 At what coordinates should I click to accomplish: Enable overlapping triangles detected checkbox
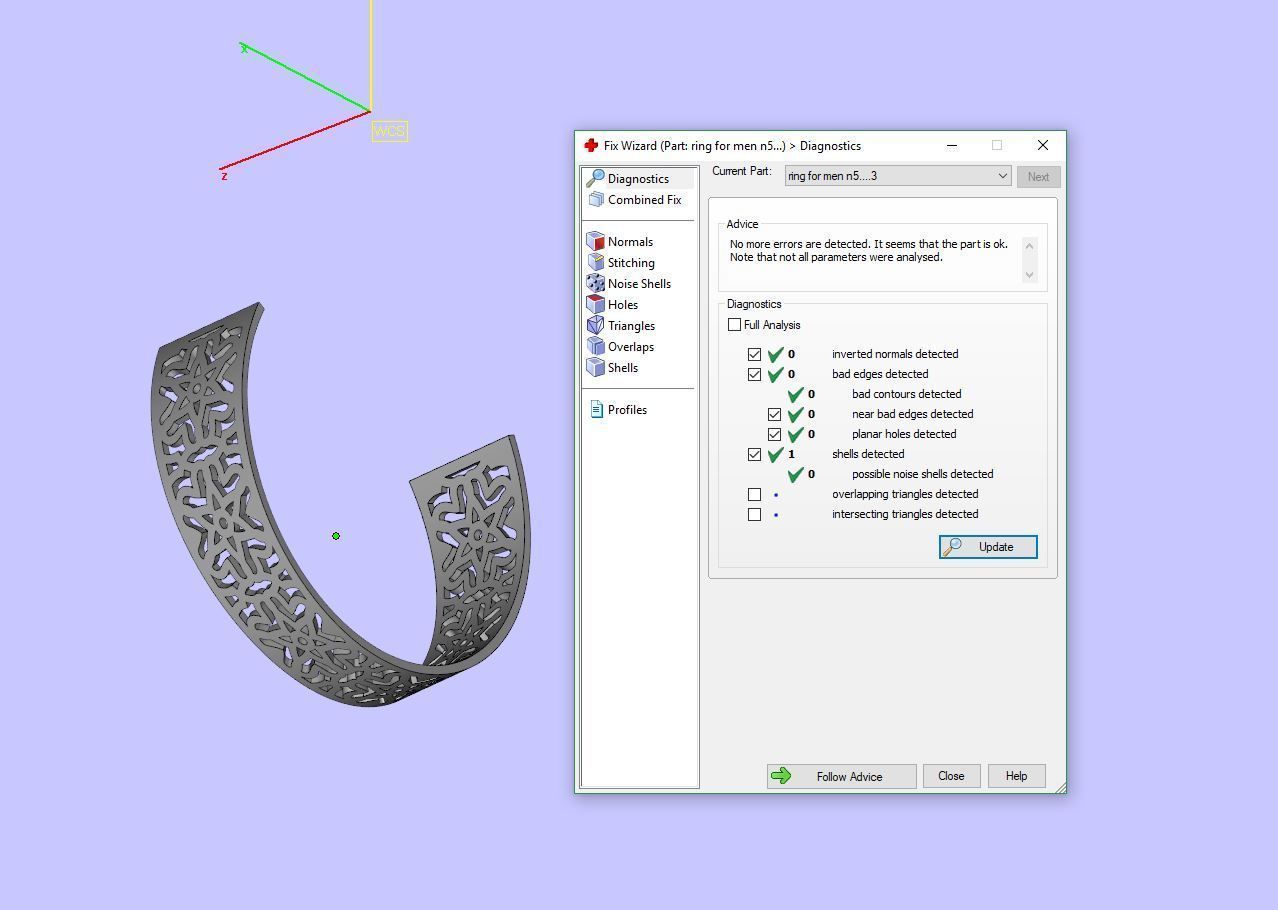755,494
